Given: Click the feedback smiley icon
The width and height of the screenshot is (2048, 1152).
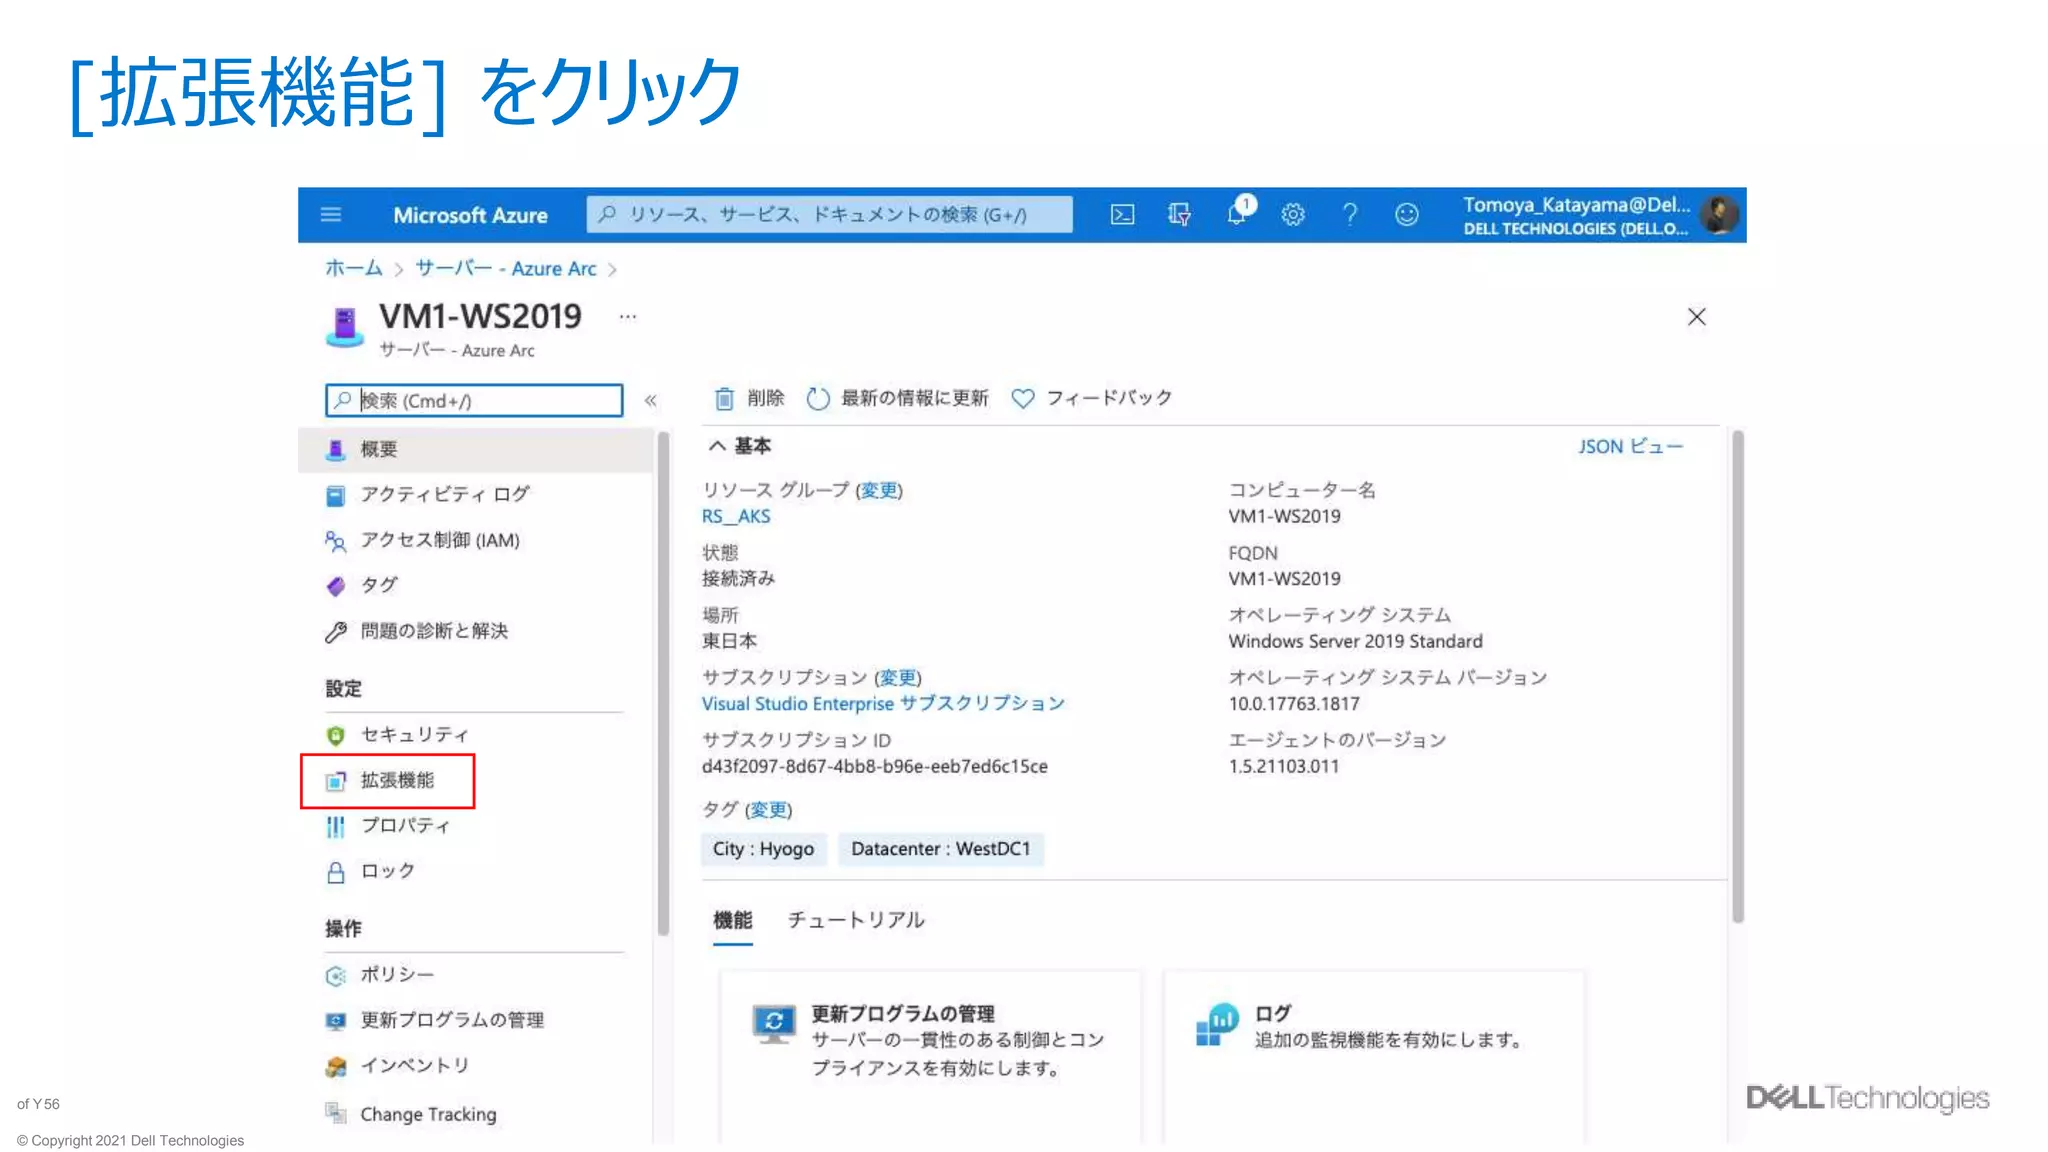Looking at the screenshot, I should point(1407,215).
